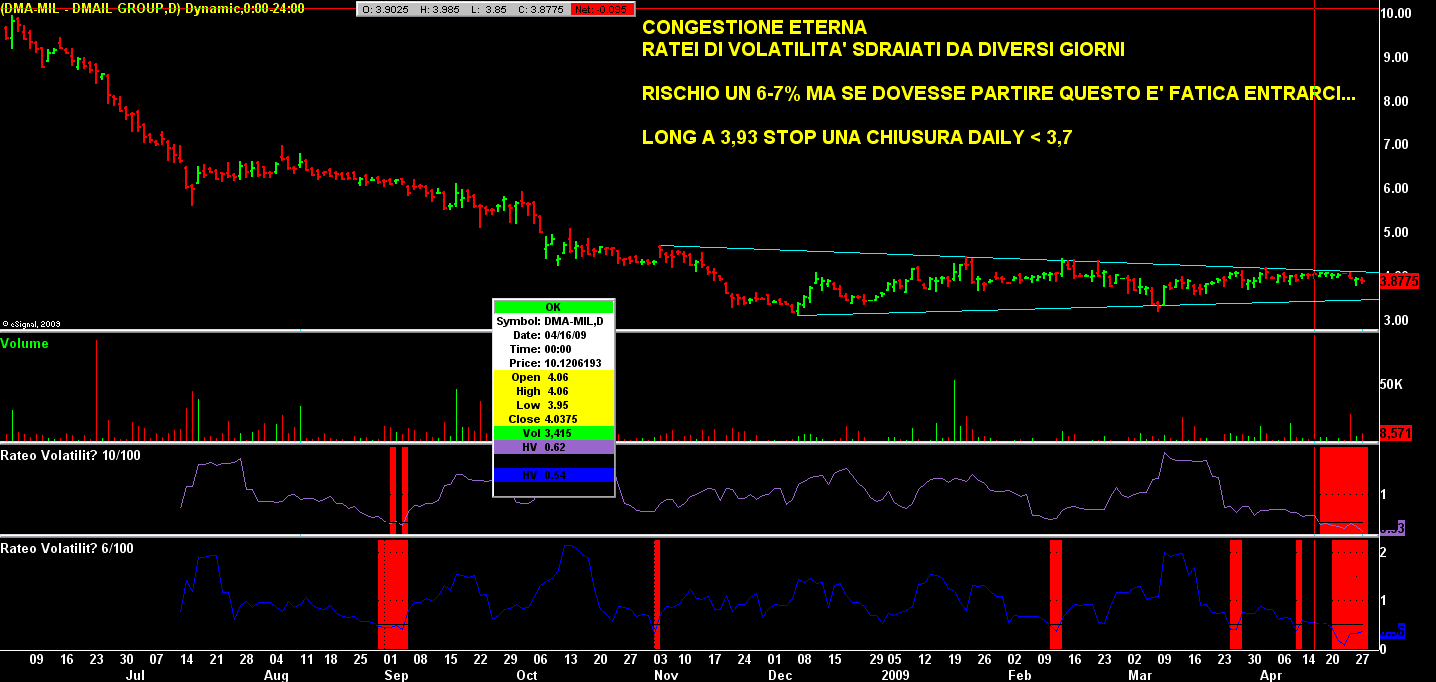Image resolution: width=1436 pixels, height=682 pixels.
Task: Click the purple volatility 10/100 value tag
Action: pos(1395,527)
